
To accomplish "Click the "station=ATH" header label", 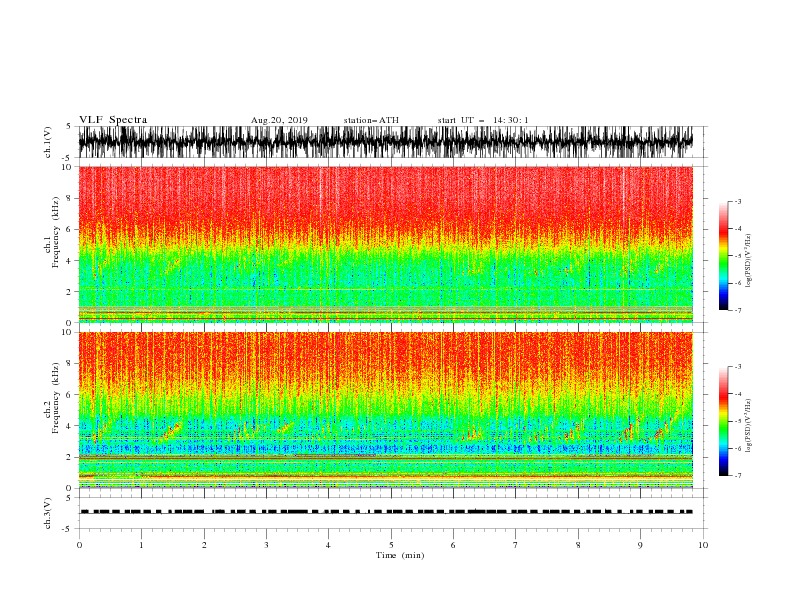I will 371,120.
